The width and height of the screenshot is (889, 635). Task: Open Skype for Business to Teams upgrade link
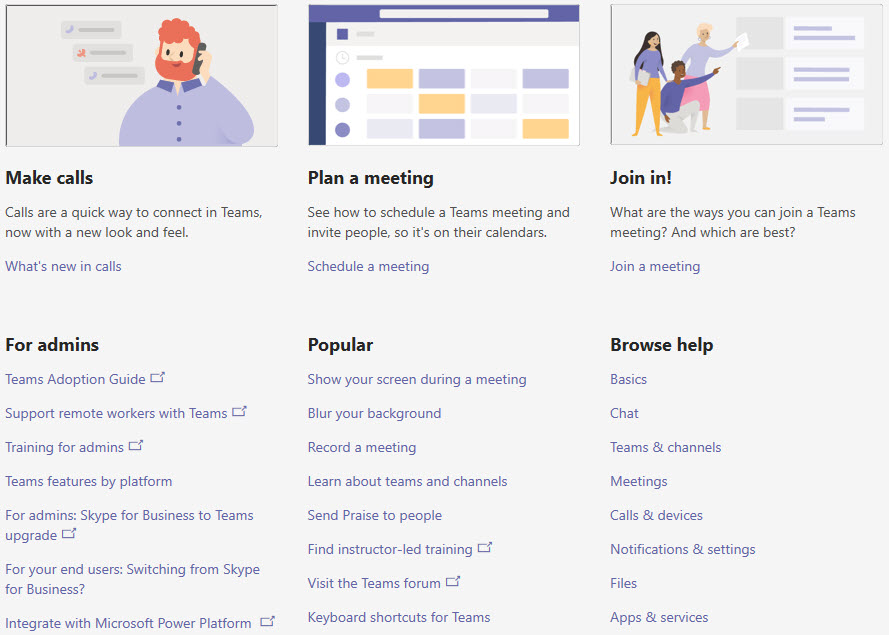point(129,525)
